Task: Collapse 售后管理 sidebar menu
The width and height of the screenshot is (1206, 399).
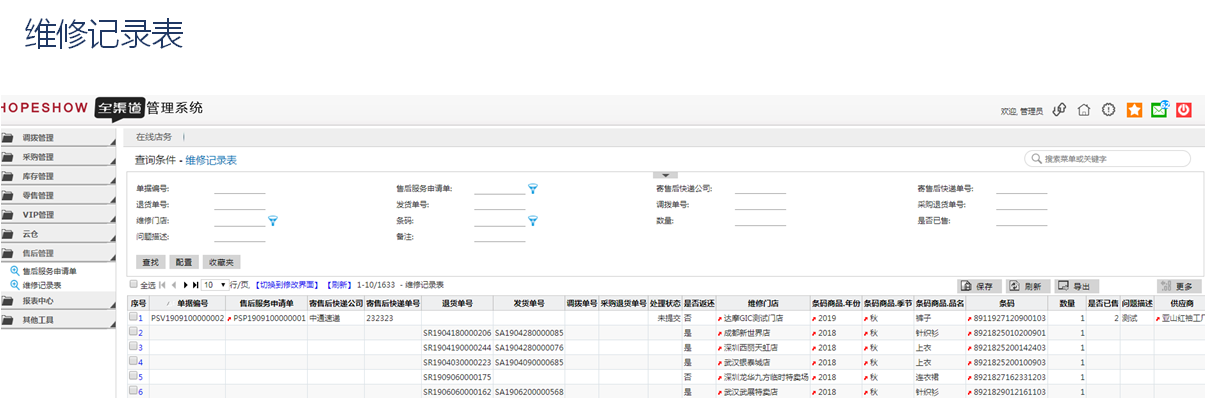Action: click(x=57, y=253)
